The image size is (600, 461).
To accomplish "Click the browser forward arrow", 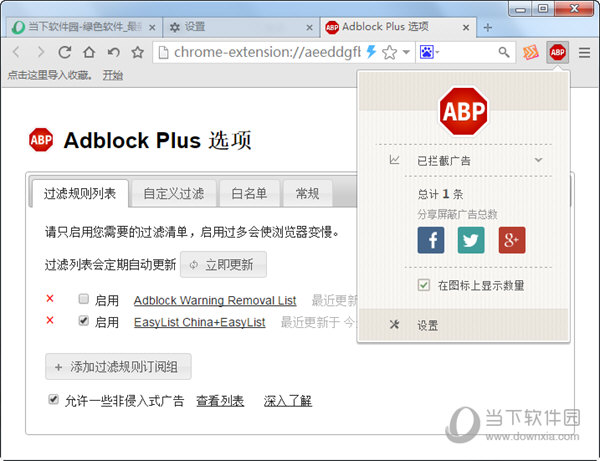I will [40, 52].
